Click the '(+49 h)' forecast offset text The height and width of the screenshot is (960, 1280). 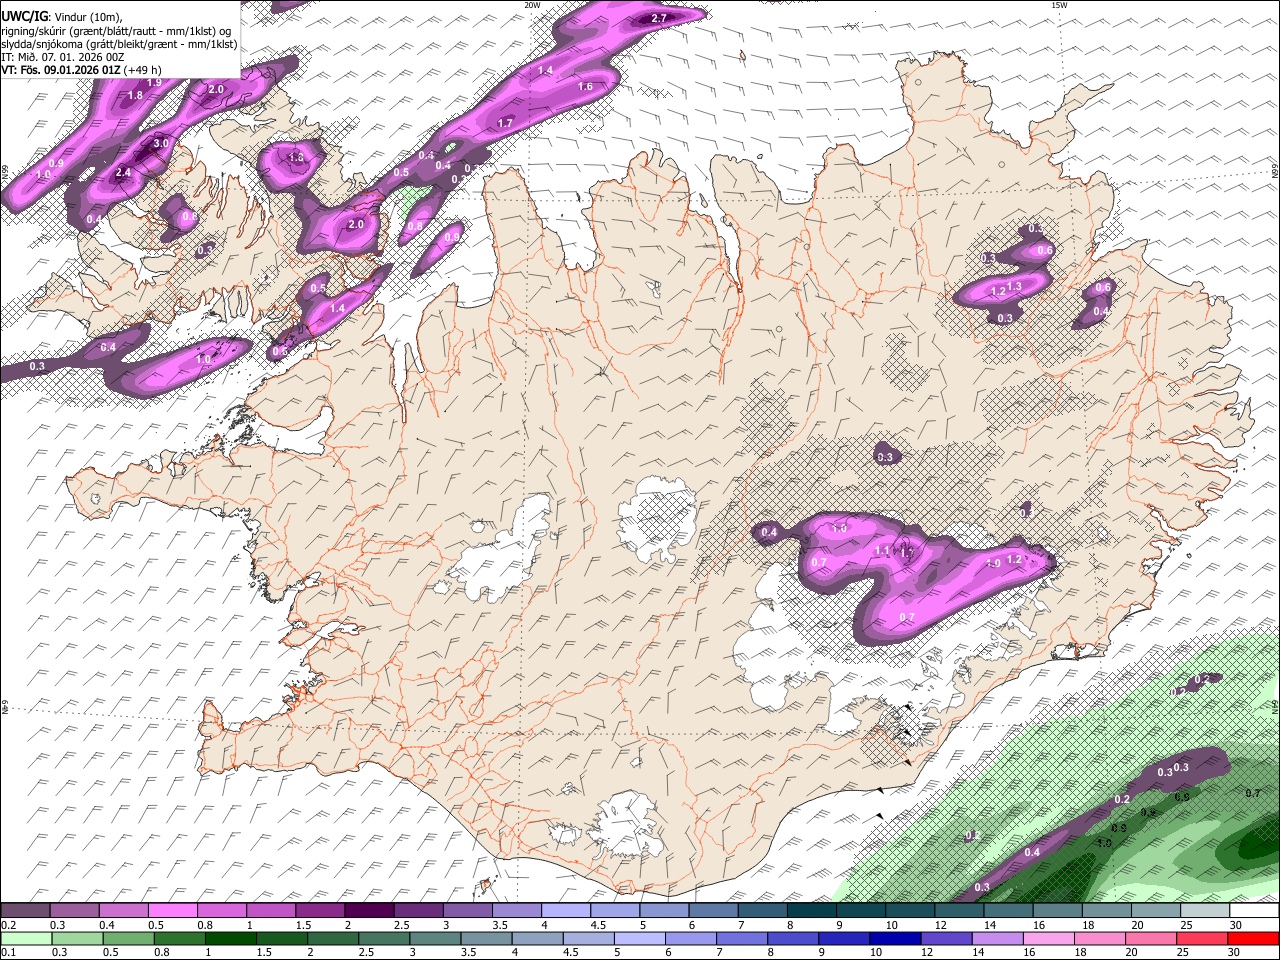[x=144, y=70]
